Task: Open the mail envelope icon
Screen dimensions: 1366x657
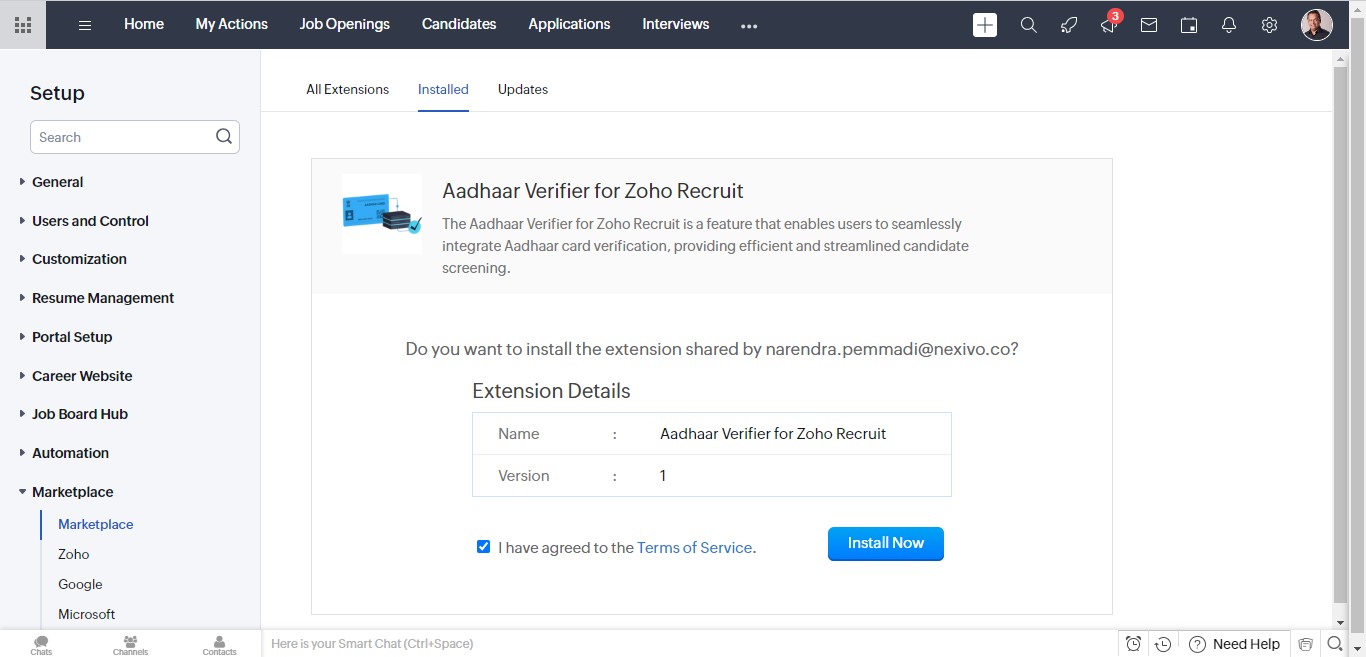Action: [x=1149, y=25]
